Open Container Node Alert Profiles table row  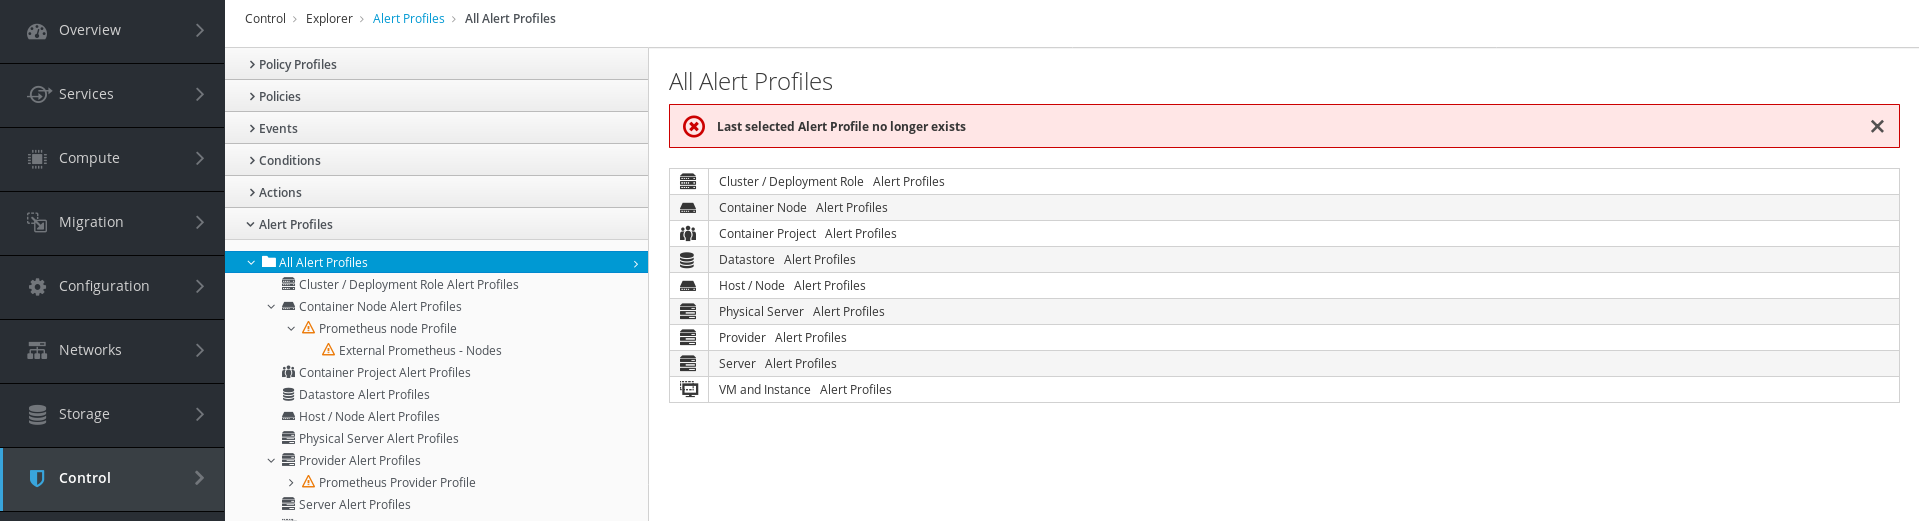tap(1284, 207)
